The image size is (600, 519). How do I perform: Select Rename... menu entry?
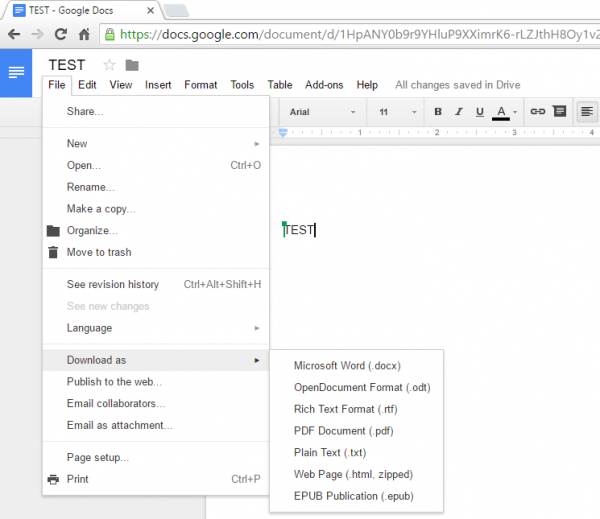coord(156,187)
